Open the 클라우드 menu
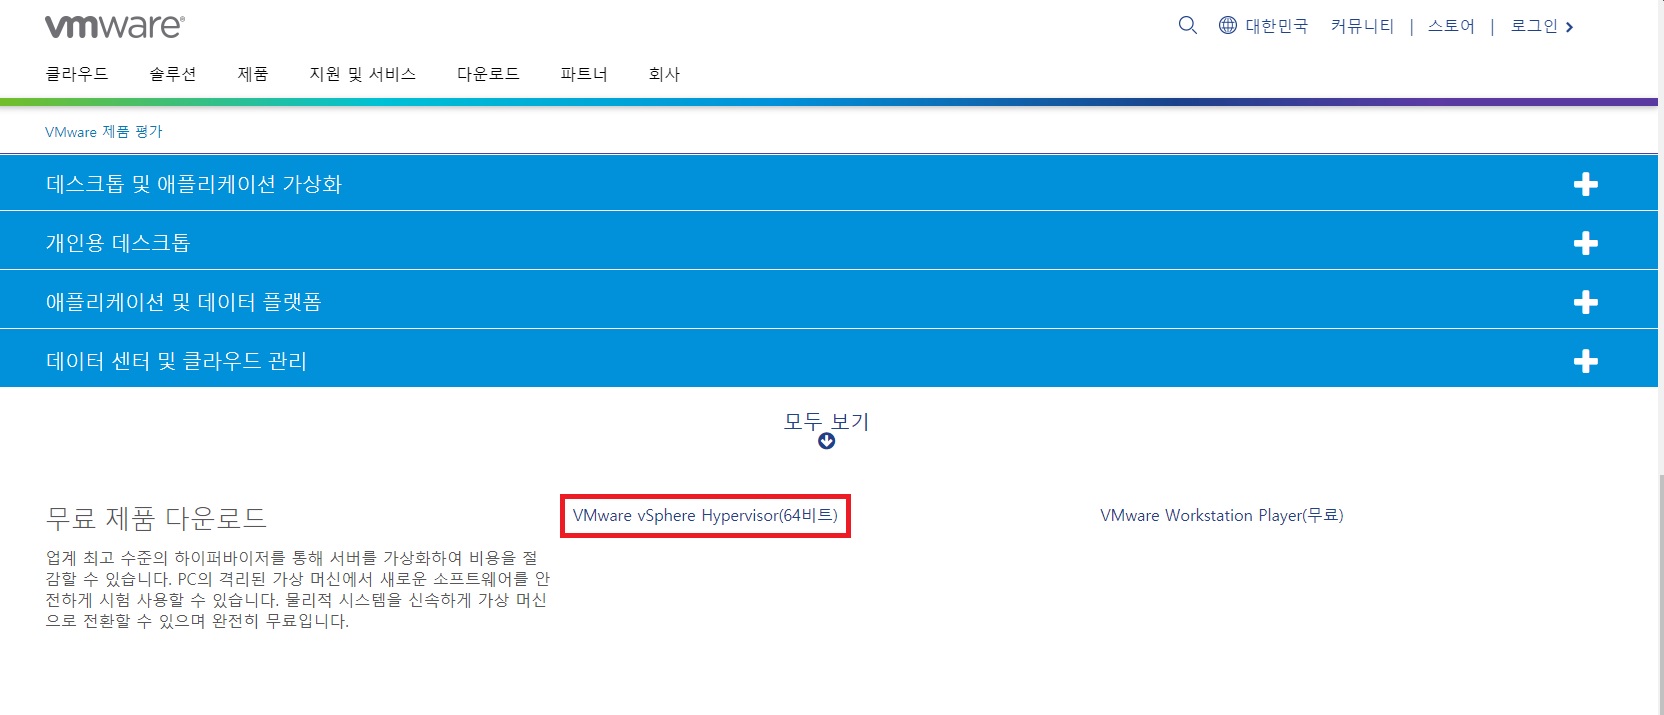This screenshot has height=715, width=1664. [77, 74]
